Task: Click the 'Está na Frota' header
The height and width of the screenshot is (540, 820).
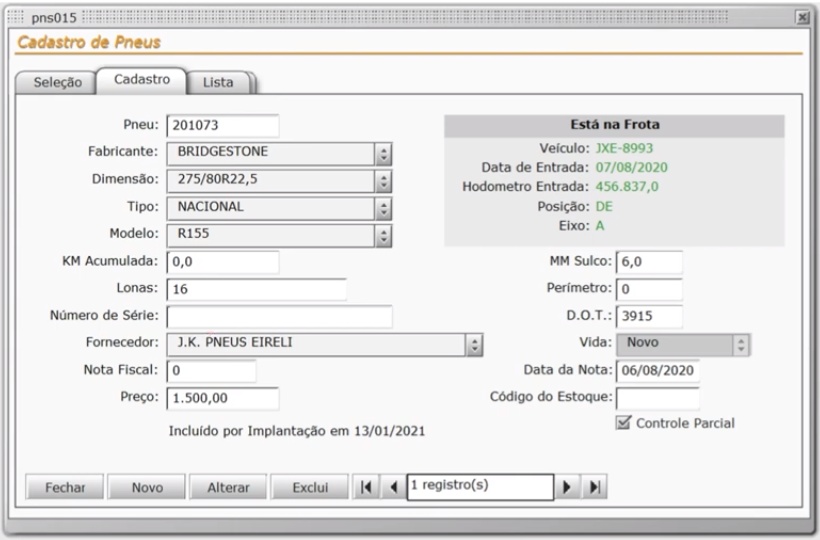Action: (614, 125)
